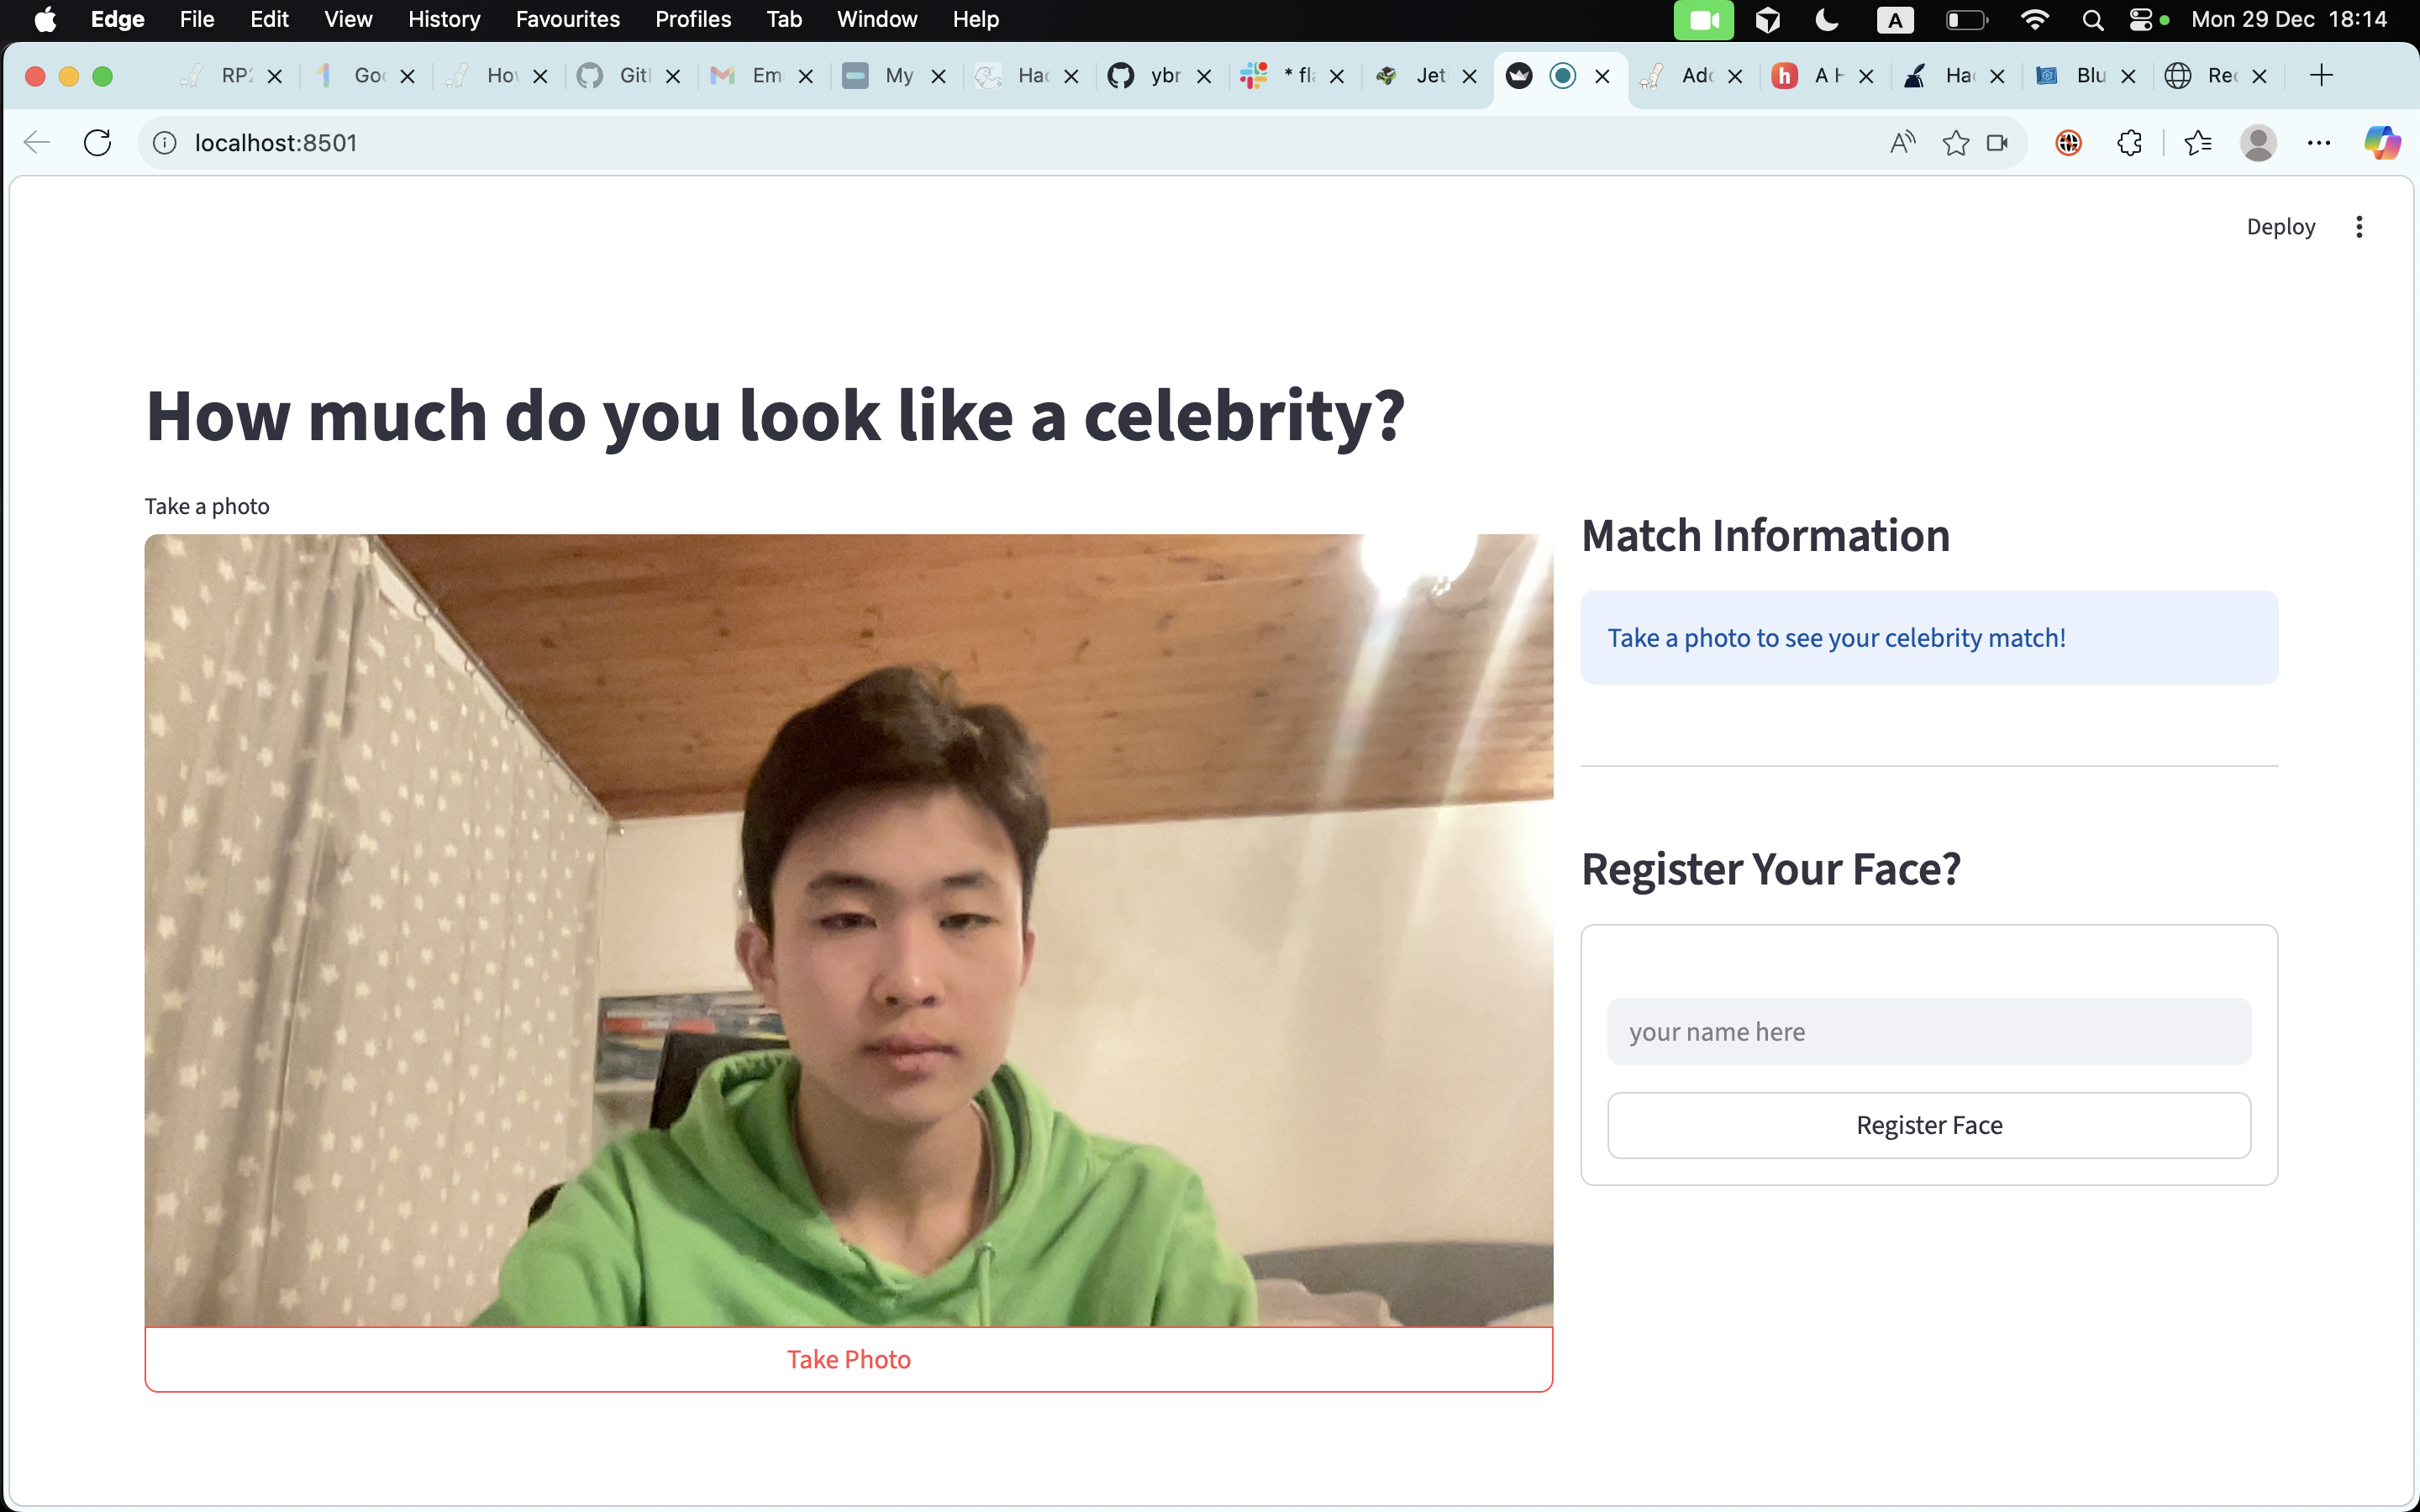Viewport: 2420px width, 1512px height.
Task: Add page to favourites star icon
Action: 1955,143
